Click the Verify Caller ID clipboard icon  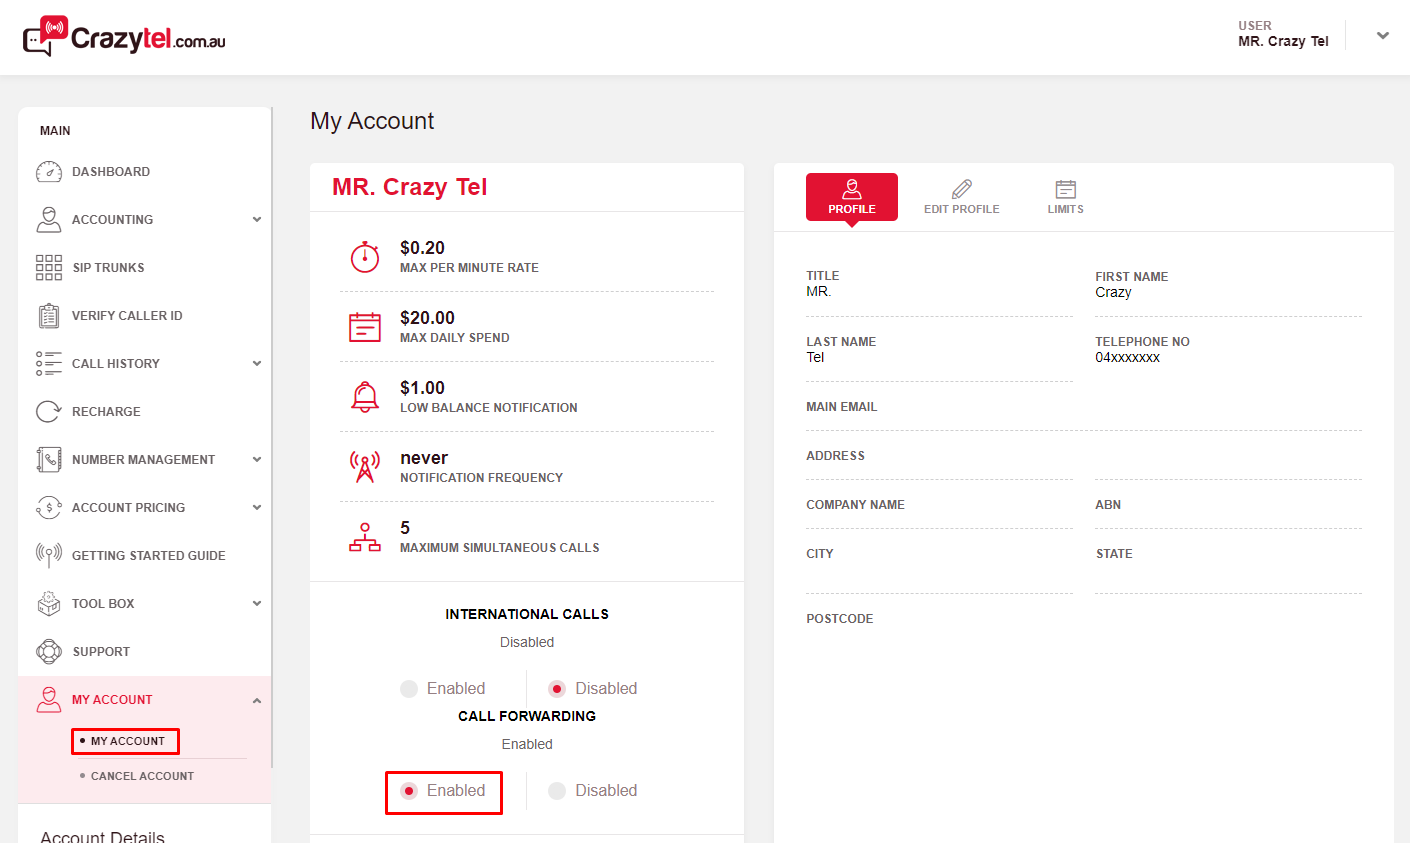[x=49, y=316]
